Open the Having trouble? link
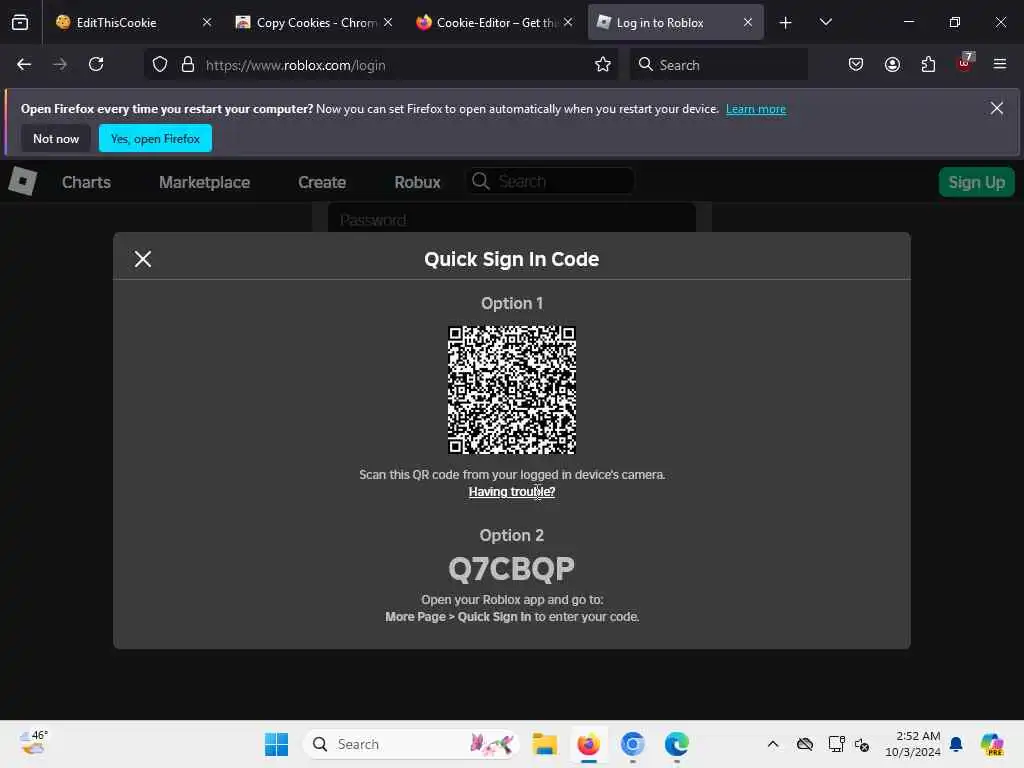 click(512, 492)
